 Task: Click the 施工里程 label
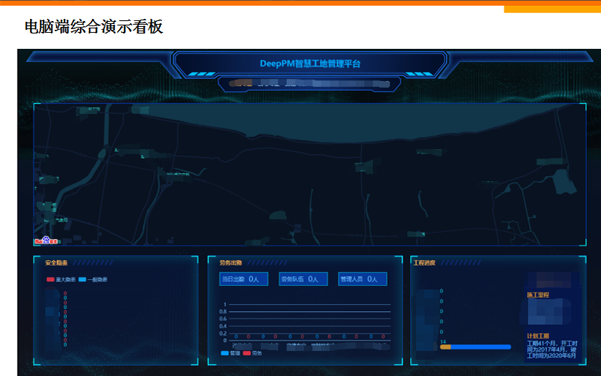[538, 295]
